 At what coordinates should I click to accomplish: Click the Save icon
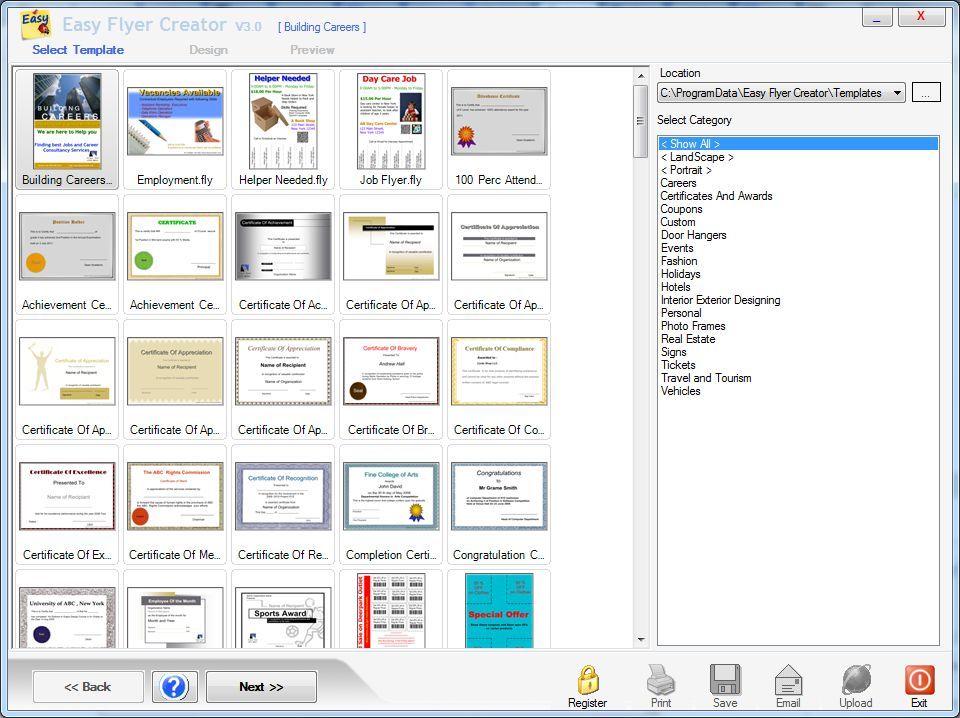(x=724, y=683)
